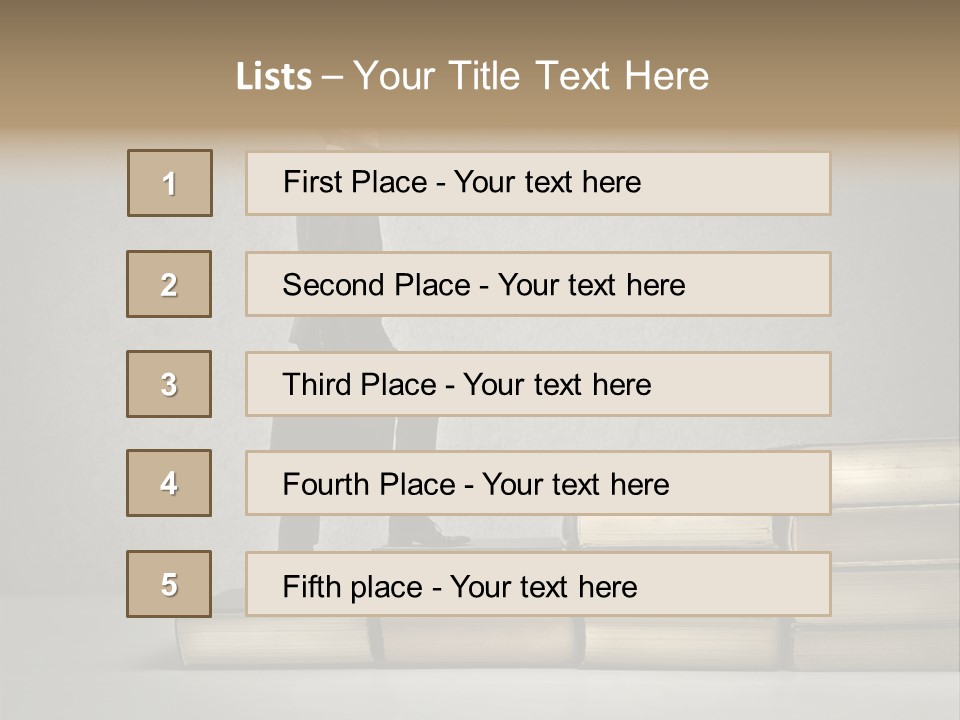Select the number 4 box
This screenshot has width=960, height=720.
(169, 483)
